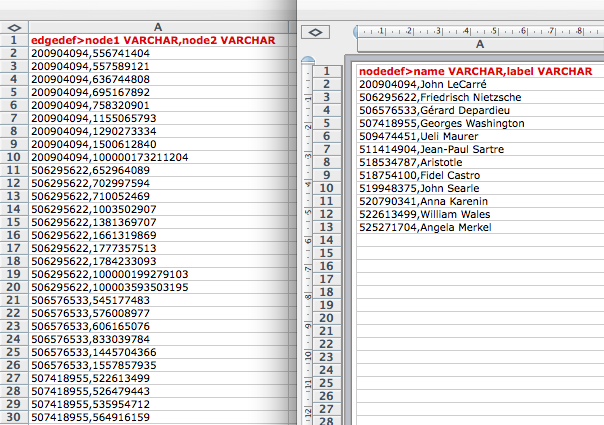Click cell 200904094,1155065793
This screenshot has height=425, width=604.
pos(158,118)
